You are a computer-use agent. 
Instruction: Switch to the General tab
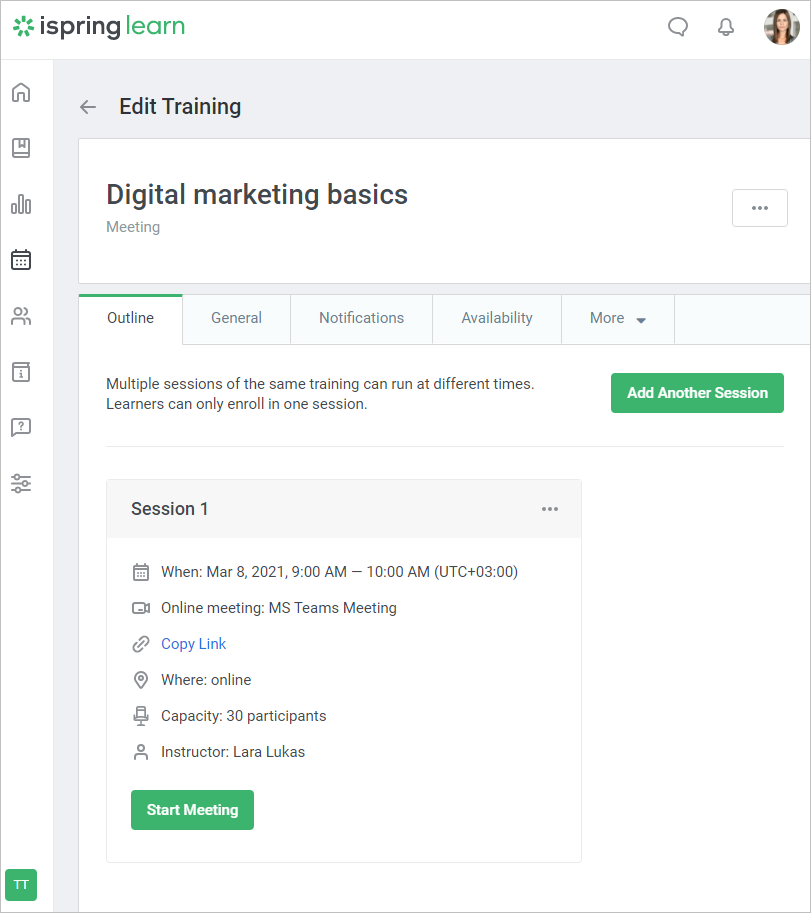click(236, 319)
